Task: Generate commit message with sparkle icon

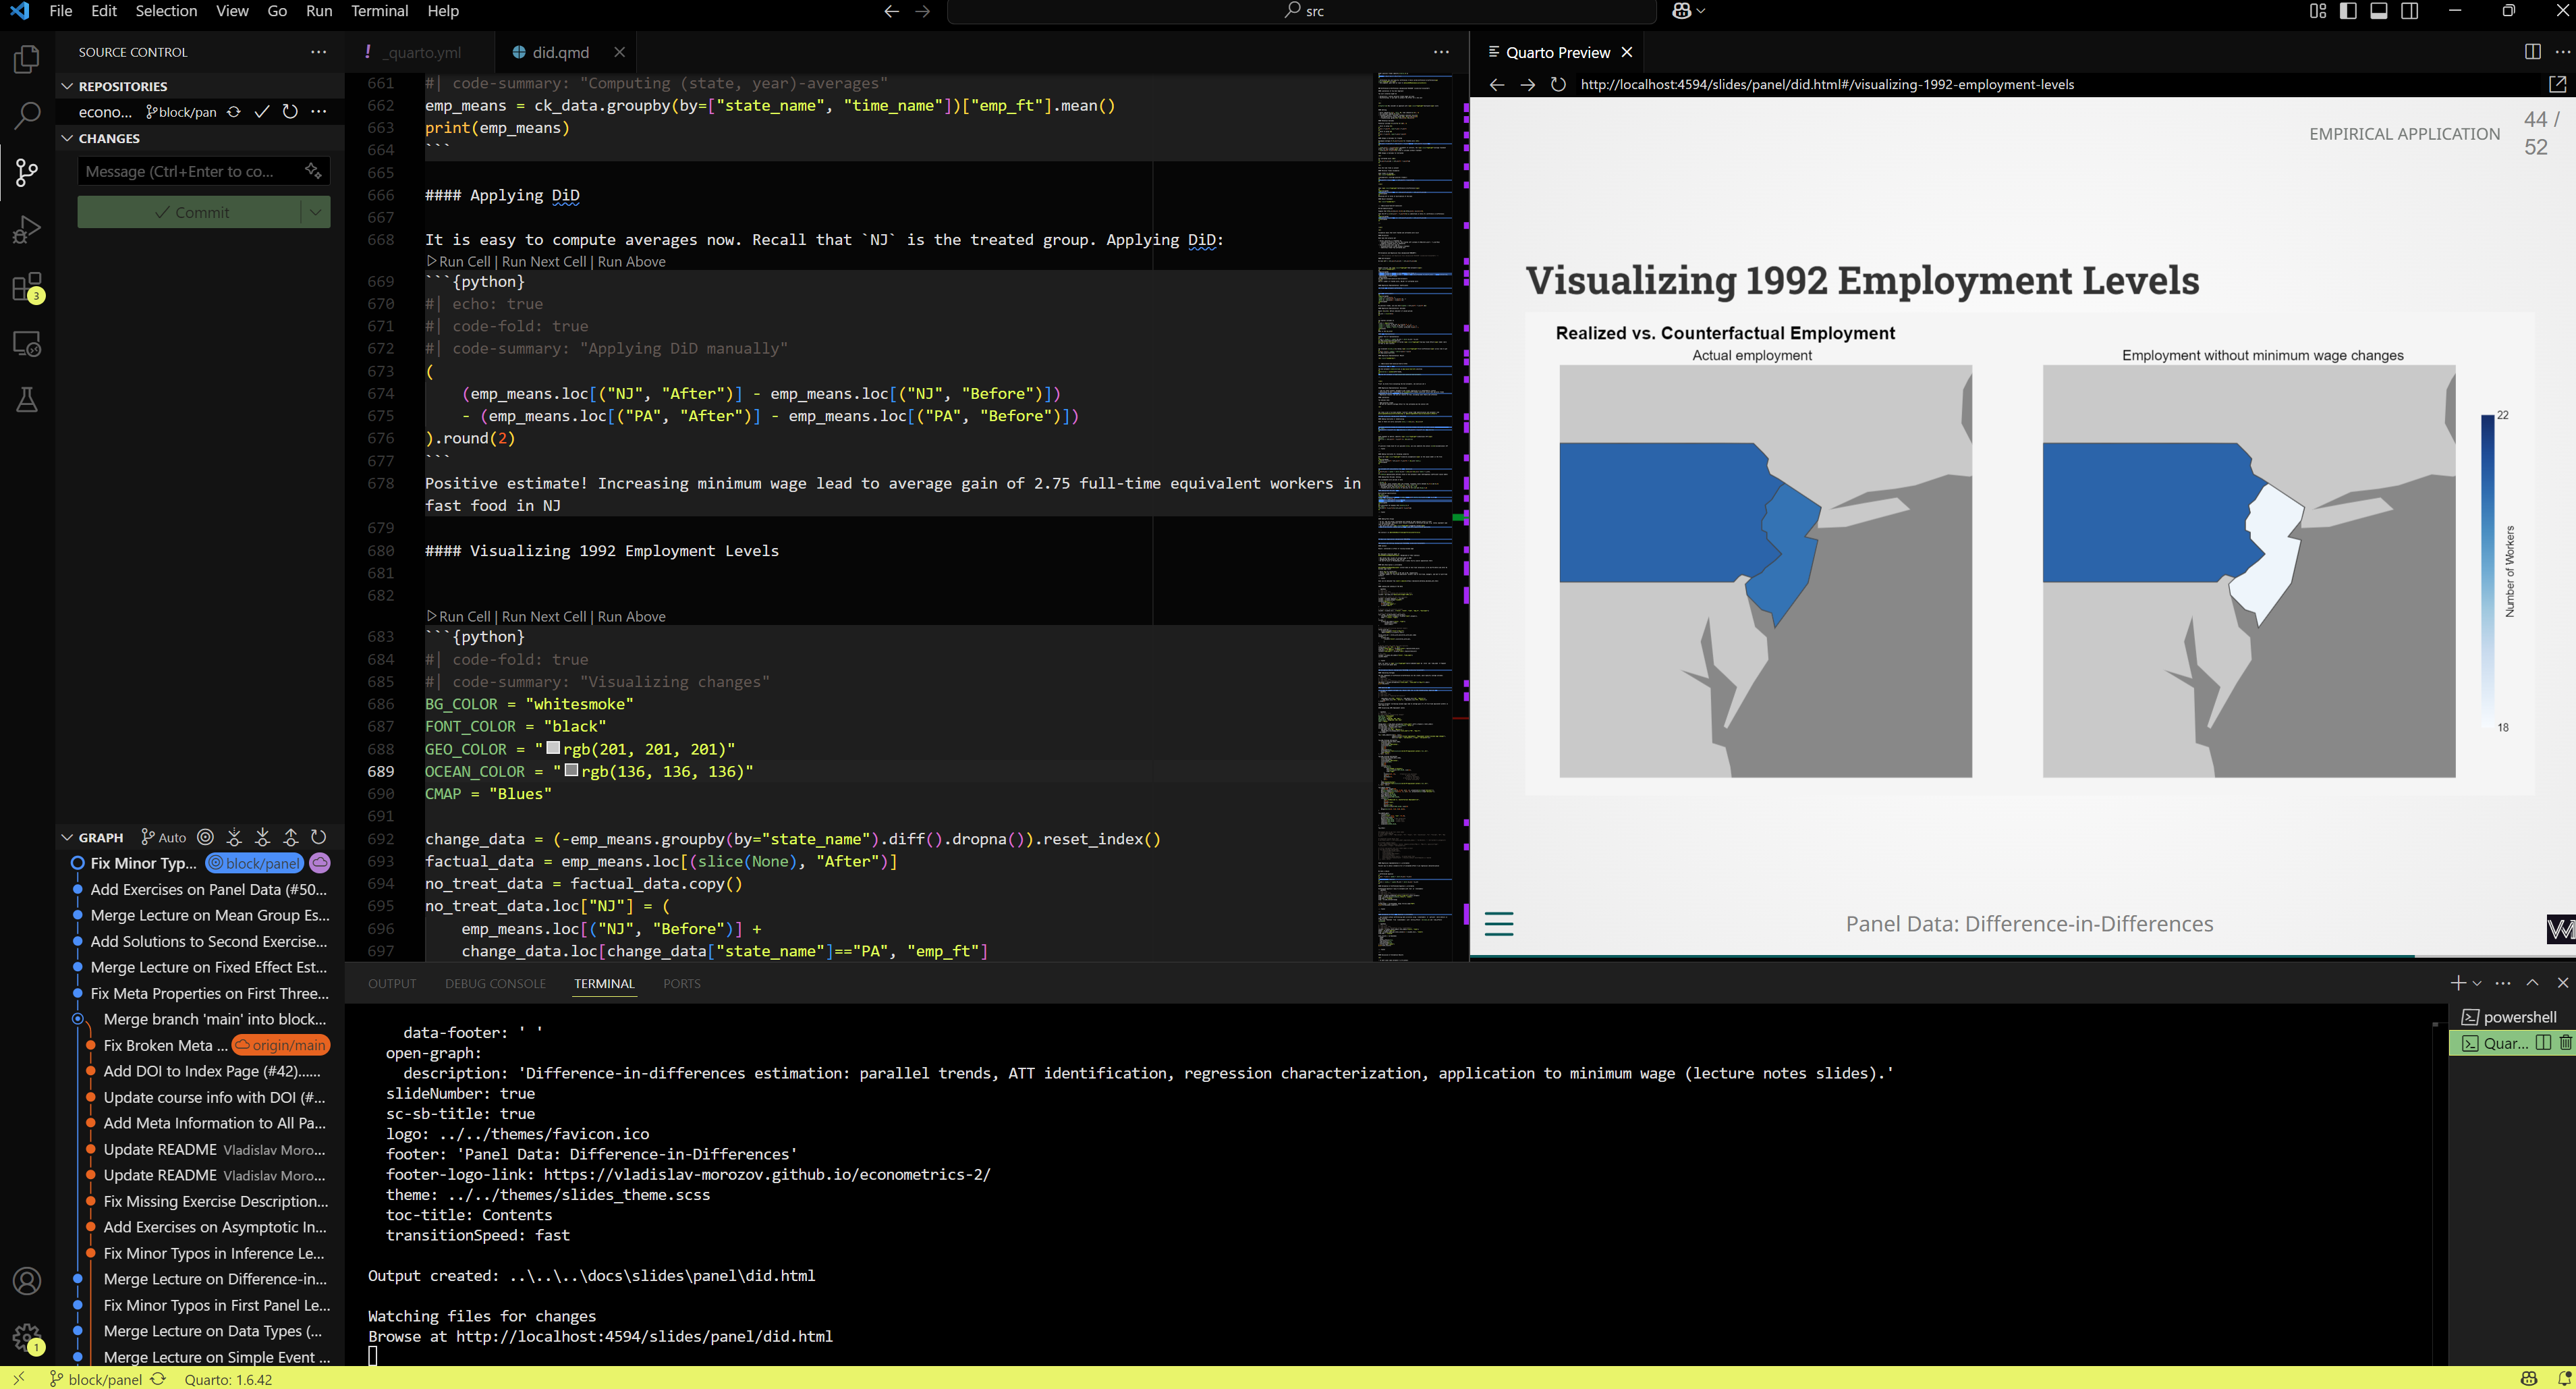Action: 313,171
